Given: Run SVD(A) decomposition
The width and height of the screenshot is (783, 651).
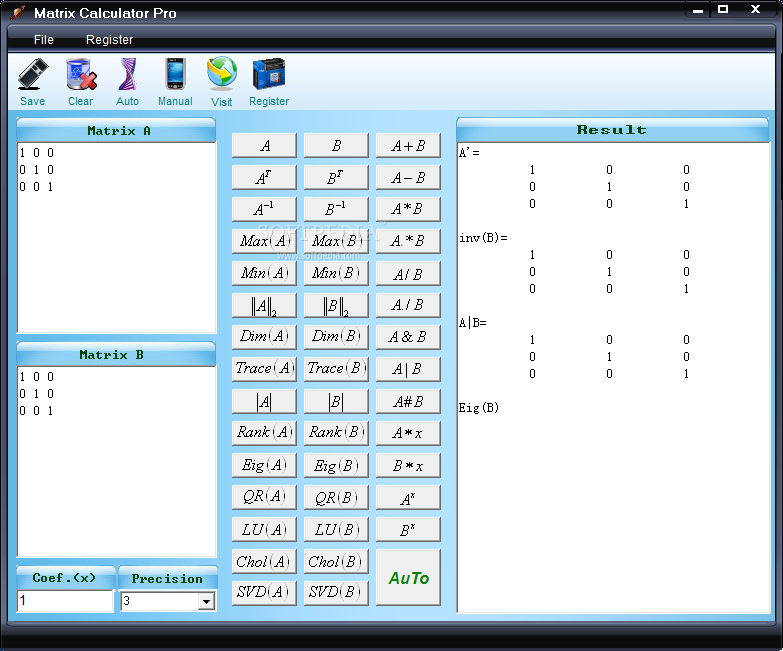Looking at the screenshot, I should pos(264,593).
